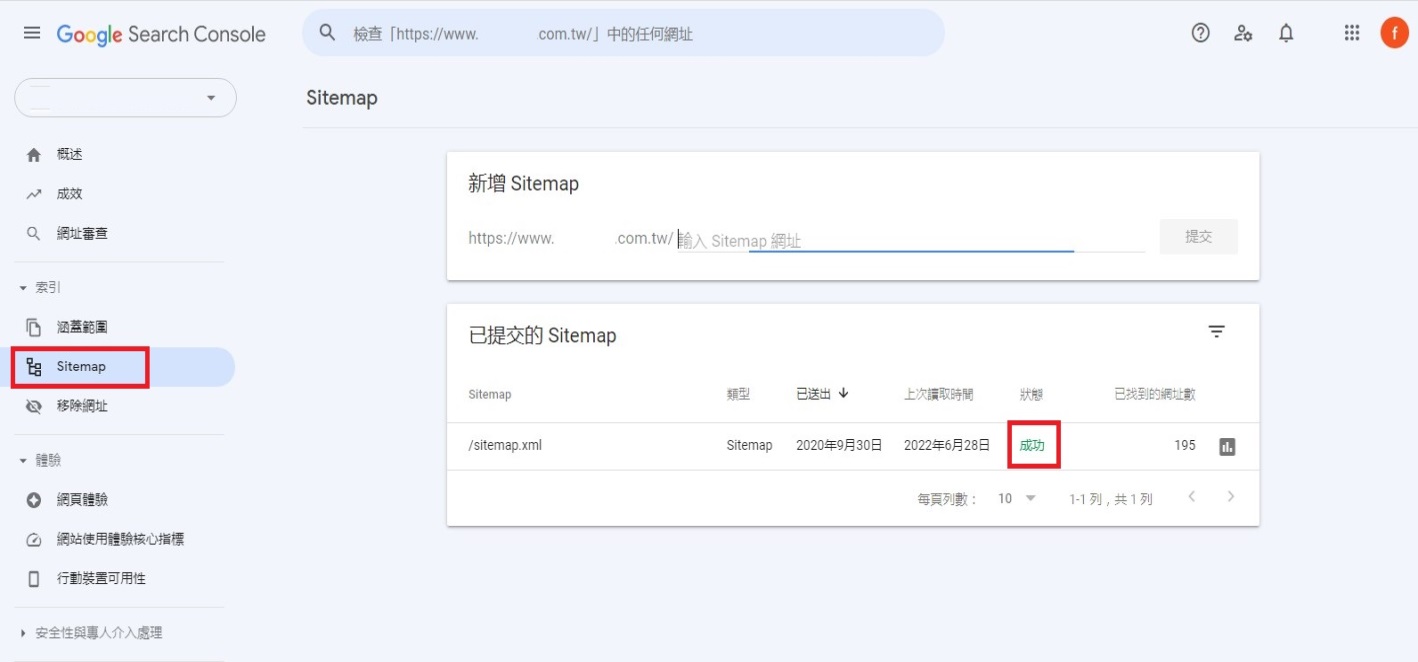Click the Google Search Console logo
Screen dimensions: 1418x662
click(x=161, y=34)
